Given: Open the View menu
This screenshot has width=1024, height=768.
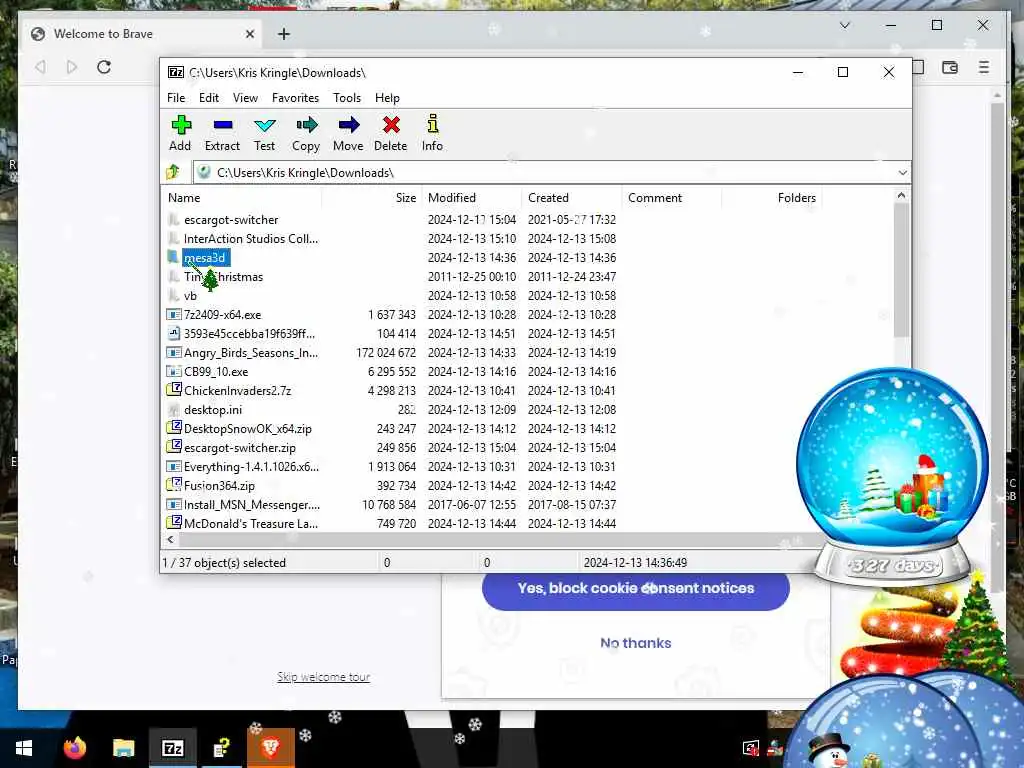Looking at the screenshot, I should 245,98.
